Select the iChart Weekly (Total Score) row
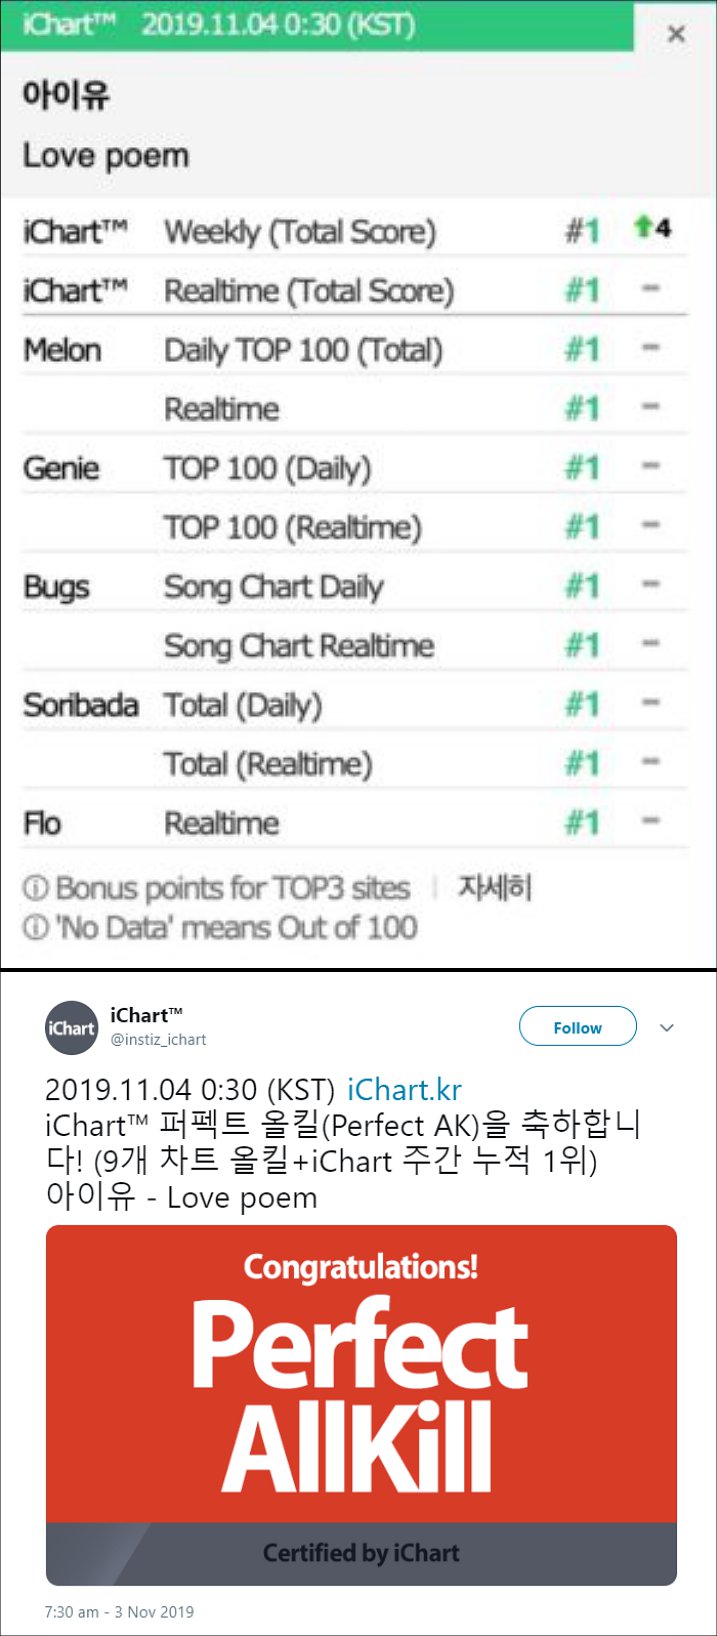717x1636 pixels. click(x=355, y=231)
